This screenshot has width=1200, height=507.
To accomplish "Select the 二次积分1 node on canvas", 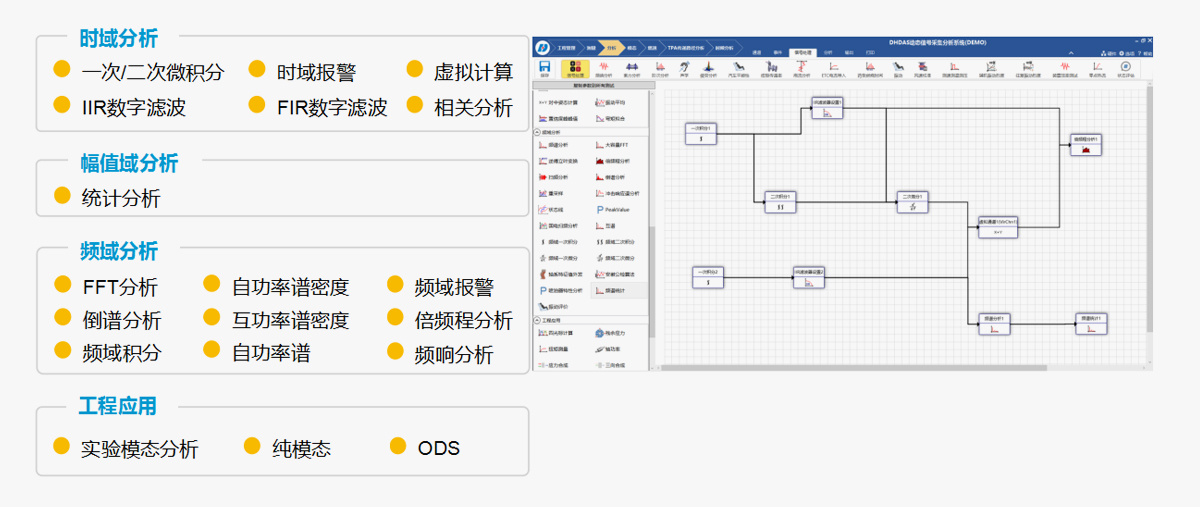I will pyautogui.click(x=780, y=202).
